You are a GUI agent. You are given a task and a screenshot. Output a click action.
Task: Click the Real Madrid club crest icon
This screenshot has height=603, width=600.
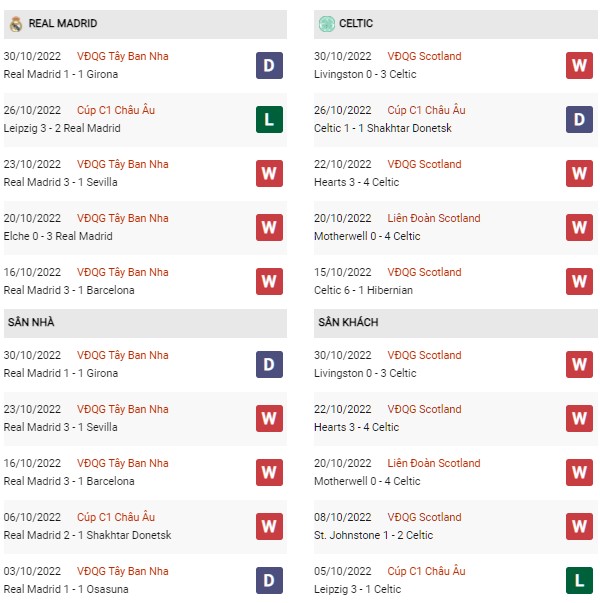click(x=16, y=24)
